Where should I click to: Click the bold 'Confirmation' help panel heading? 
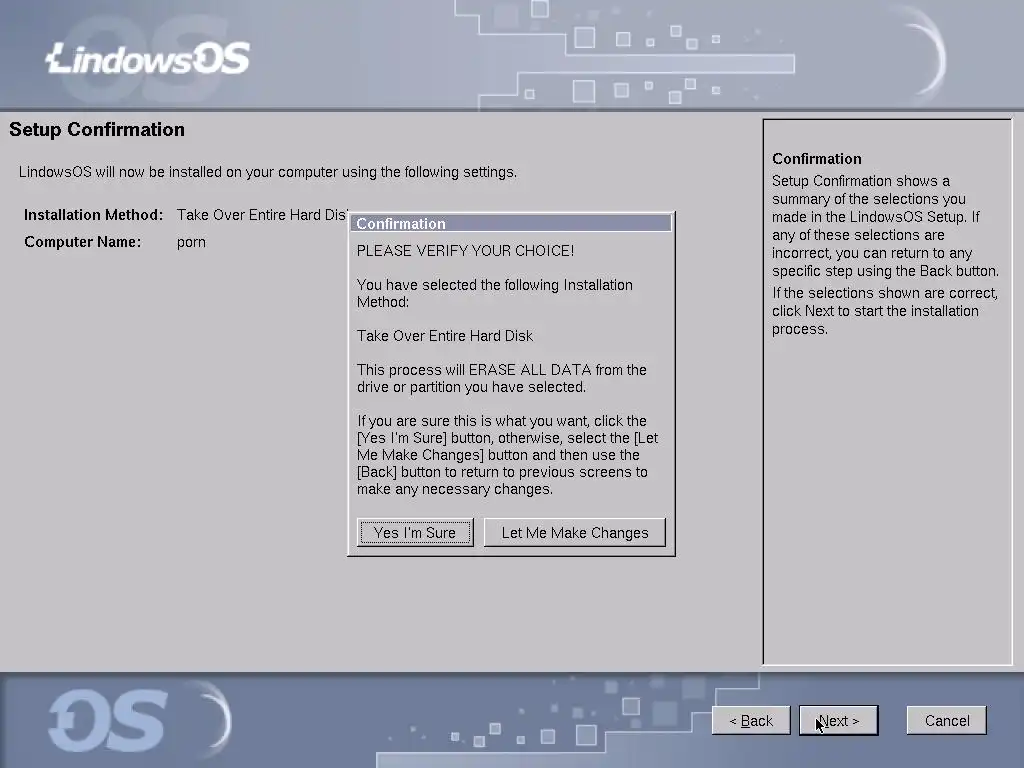(816, 159)
